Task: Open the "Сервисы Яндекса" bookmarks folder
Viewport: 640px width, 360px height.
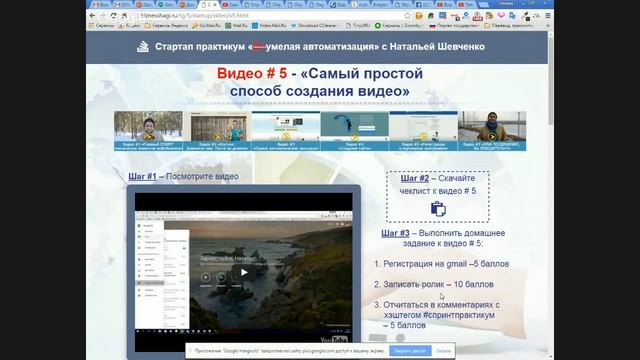Action: (x=167, y=25)
